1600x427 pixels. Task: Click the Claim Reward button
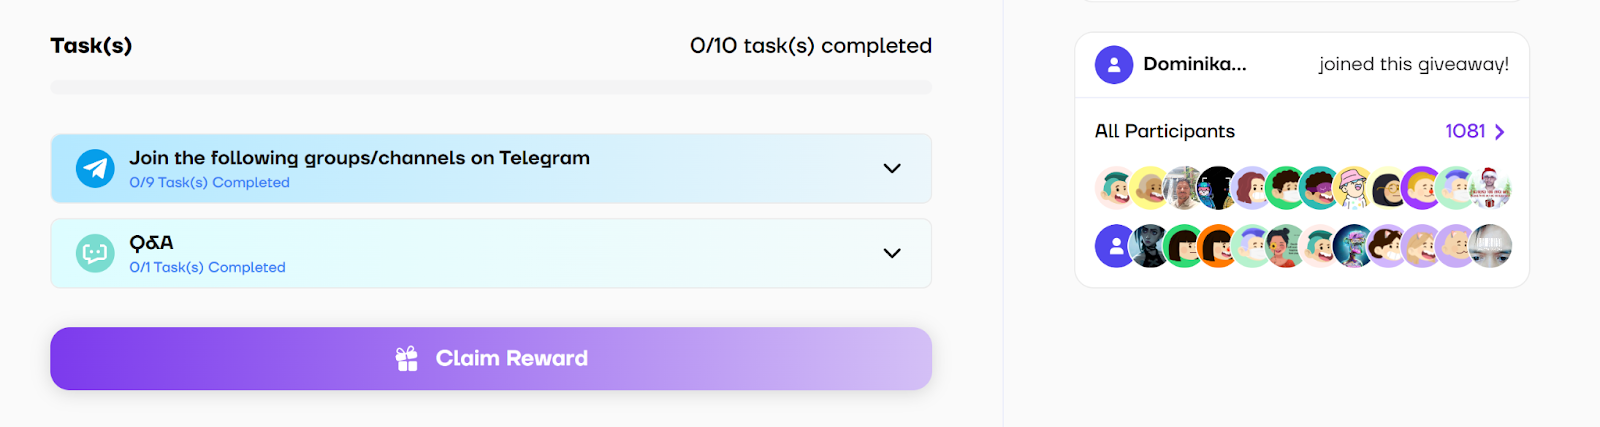pyautogui.click(x=491, y=359)
